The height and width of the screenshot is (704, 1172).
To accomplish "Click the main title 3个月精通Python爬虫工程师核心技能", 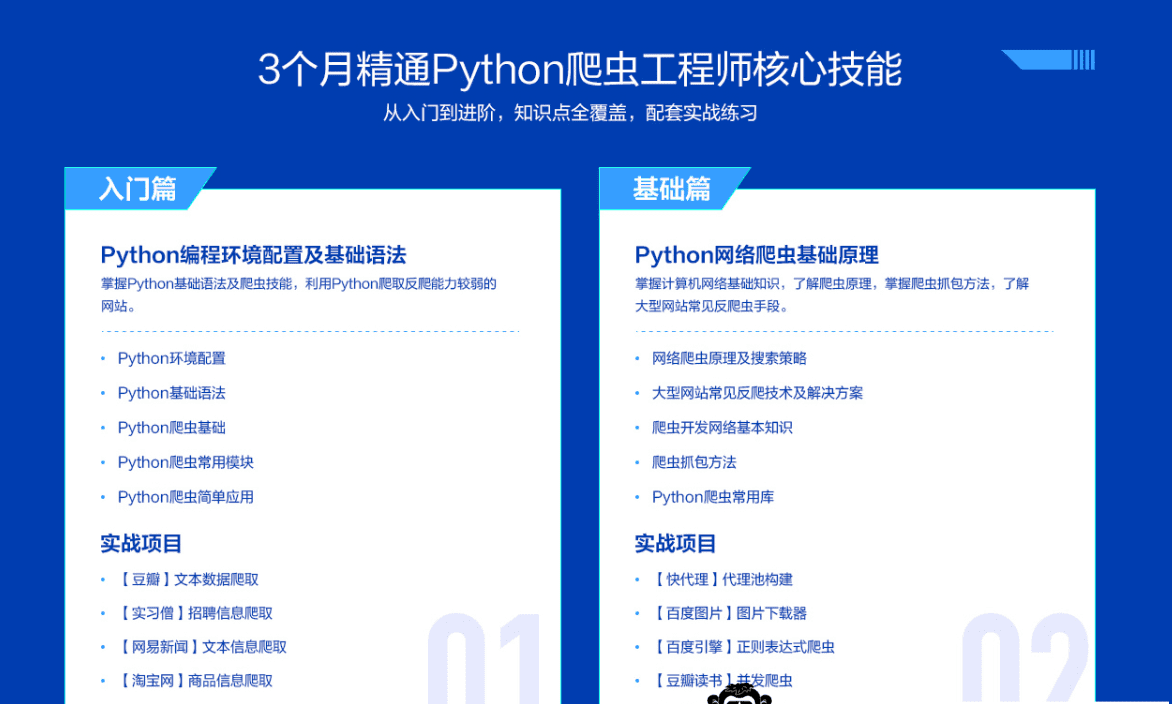I will pyautogui.click(x=580, y=70).
